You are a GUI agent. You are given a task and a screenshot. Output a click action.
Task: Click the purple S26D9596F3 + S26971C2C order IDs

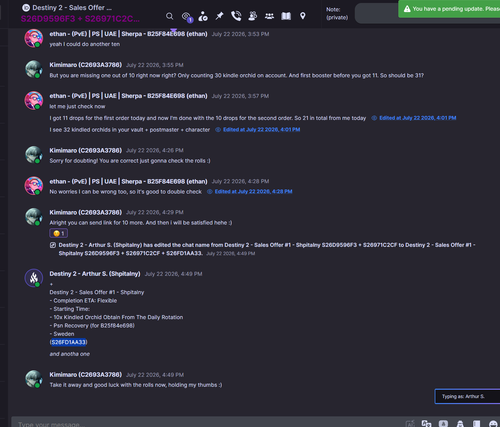80,19
